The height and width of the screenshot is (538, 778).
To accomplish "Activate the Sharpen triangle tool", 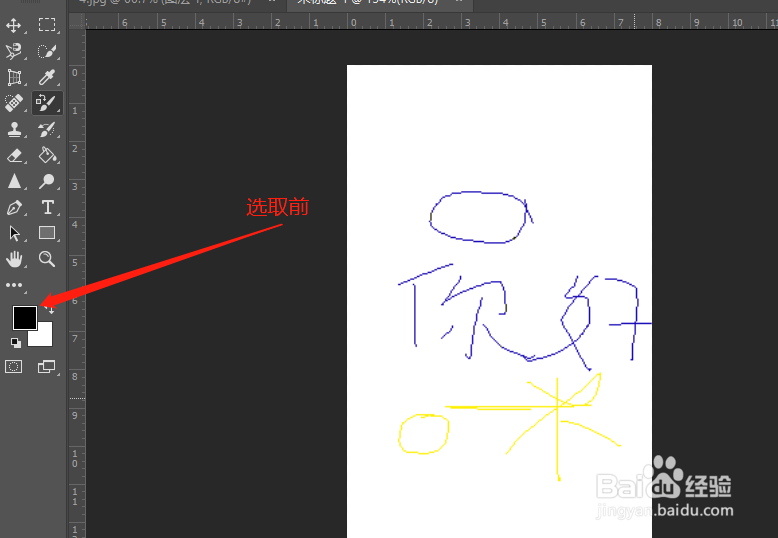I will [x=14, y=181].
